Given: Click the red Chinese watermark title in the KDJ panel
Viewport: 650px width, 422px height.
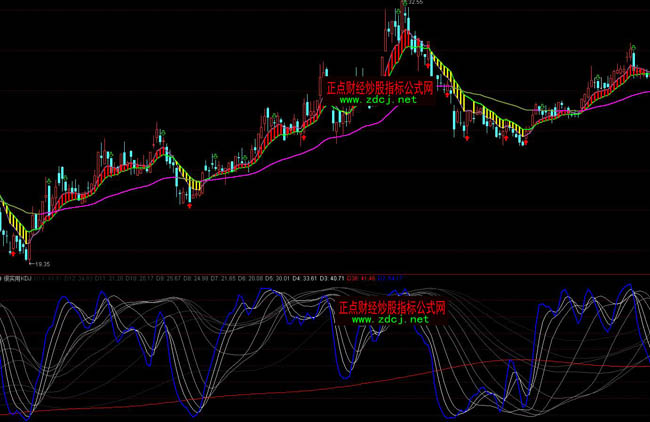Looking at the screenshot, I should pyautogui.click(x=392, y=308).
